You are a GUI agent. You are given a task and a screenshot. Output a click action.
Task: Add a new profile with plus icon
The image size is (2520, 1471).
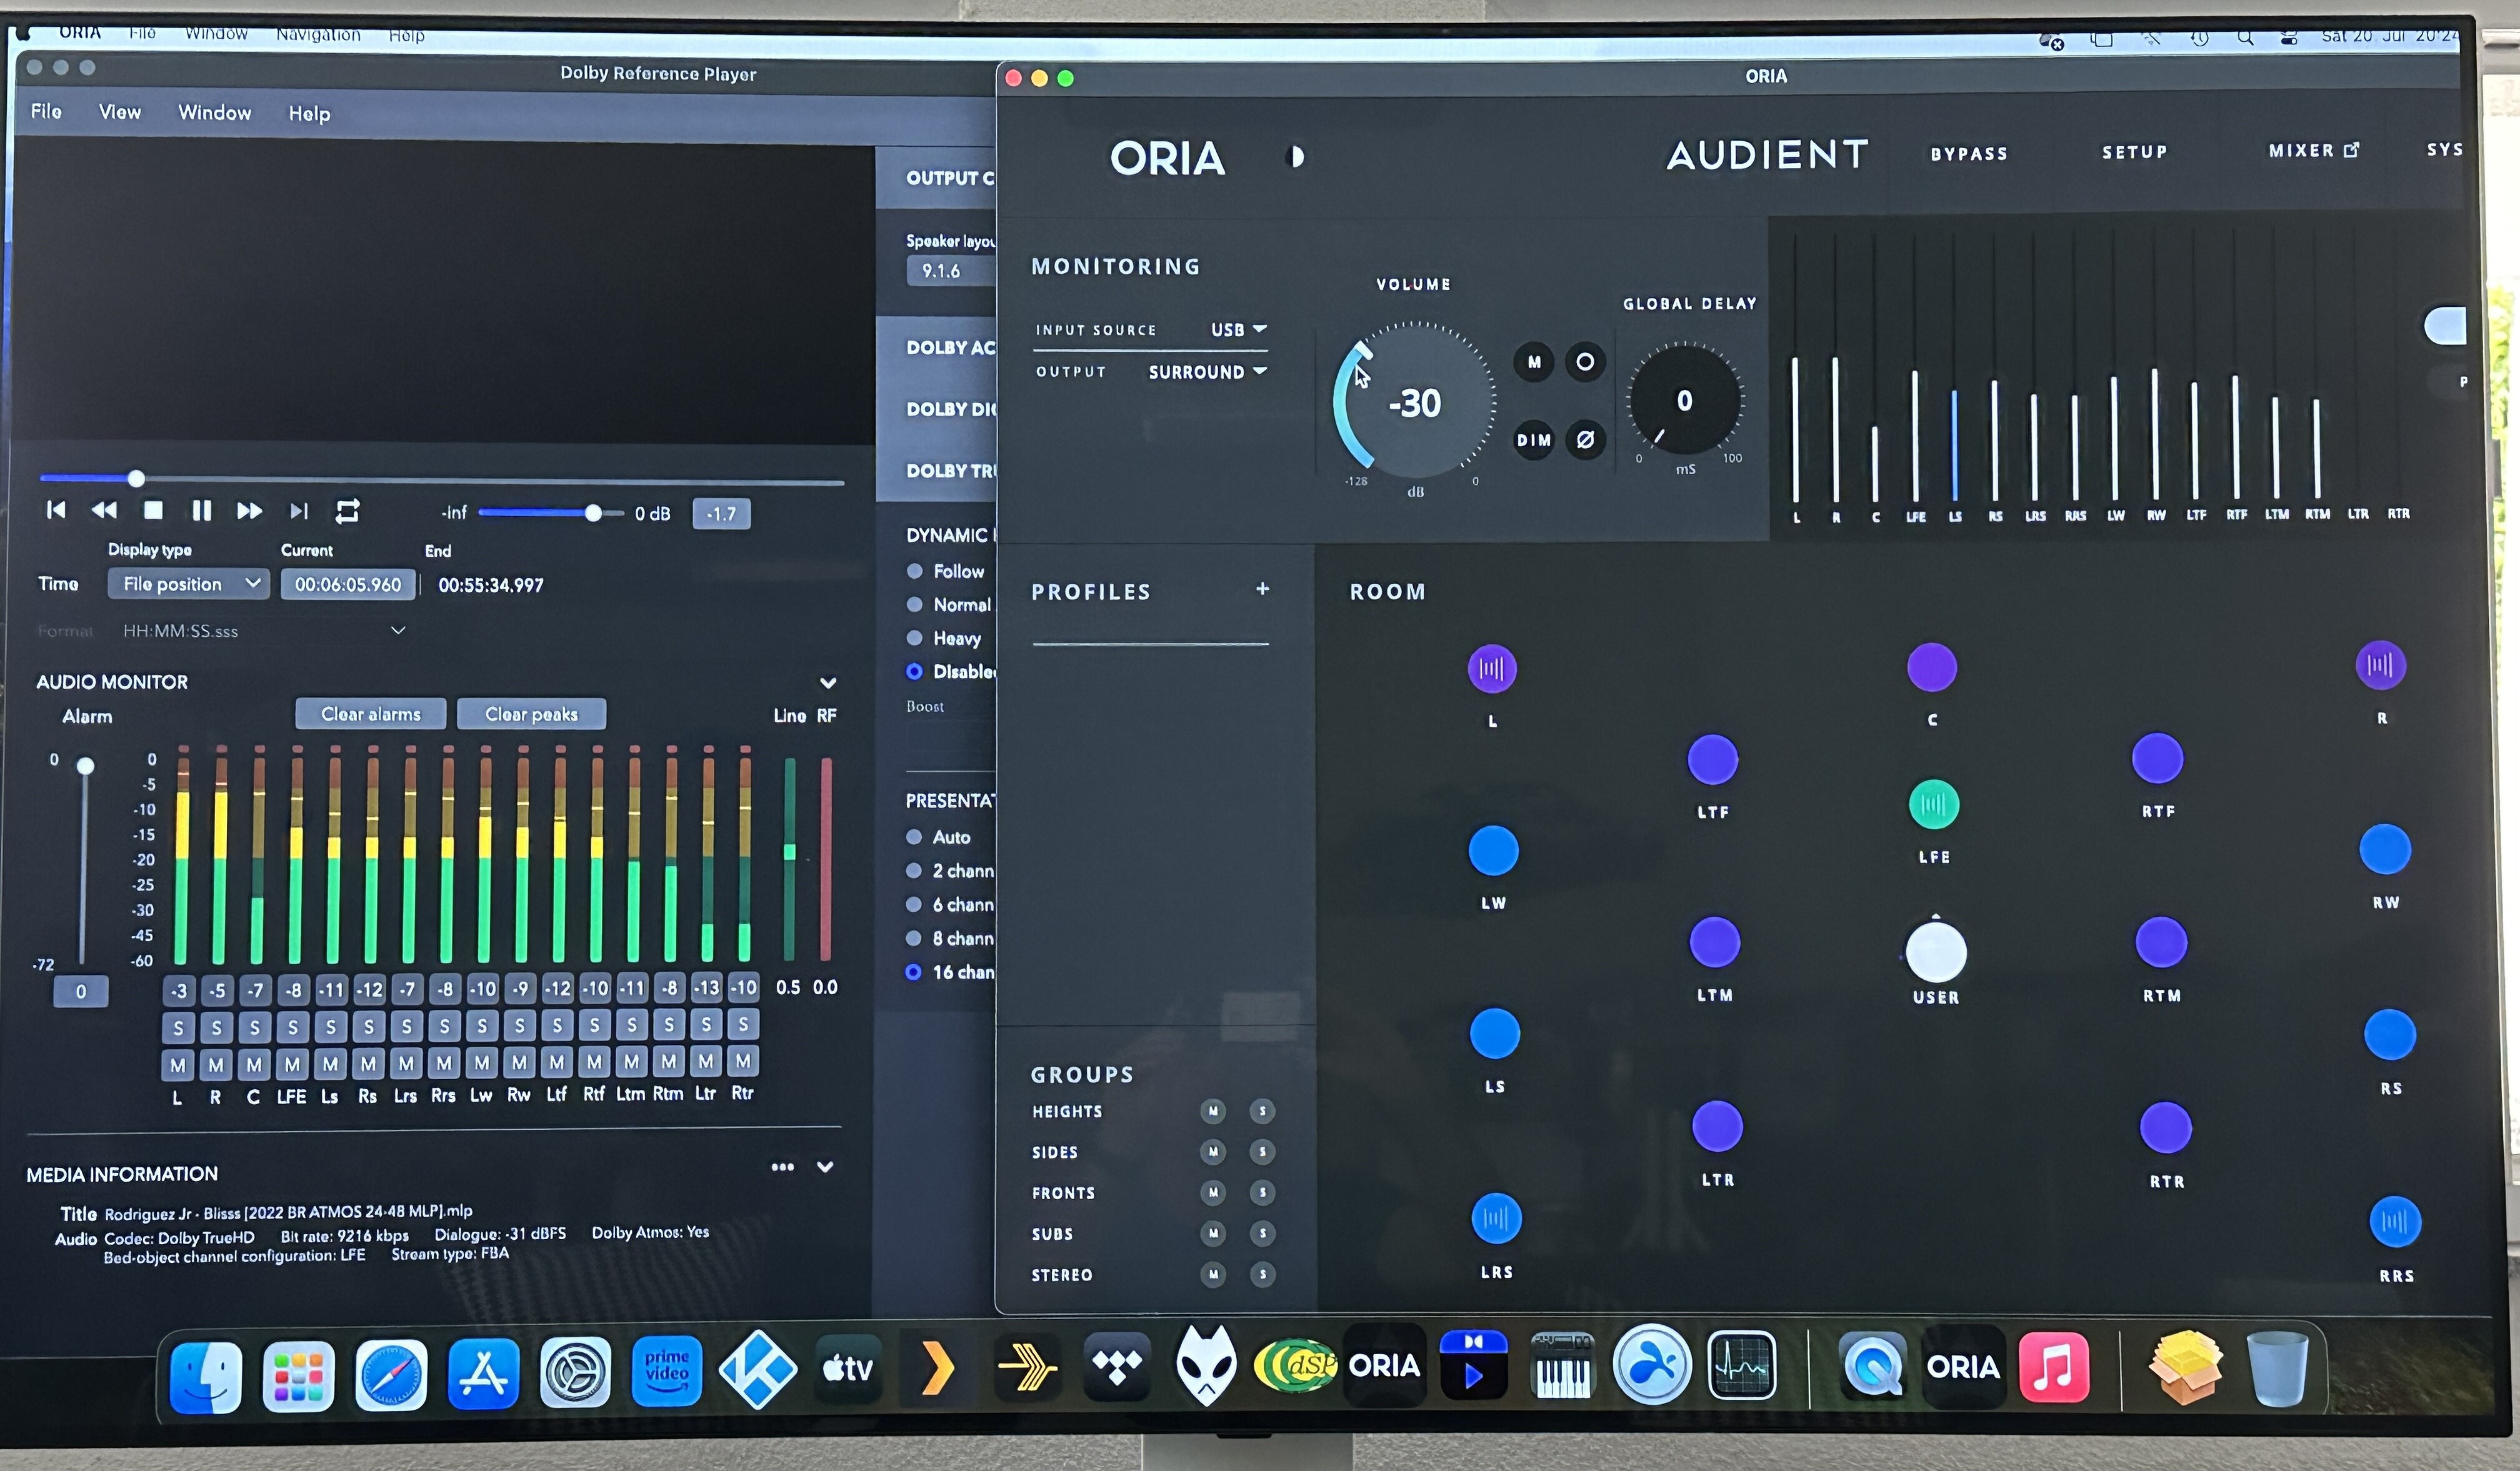(x=1262, y=589)
